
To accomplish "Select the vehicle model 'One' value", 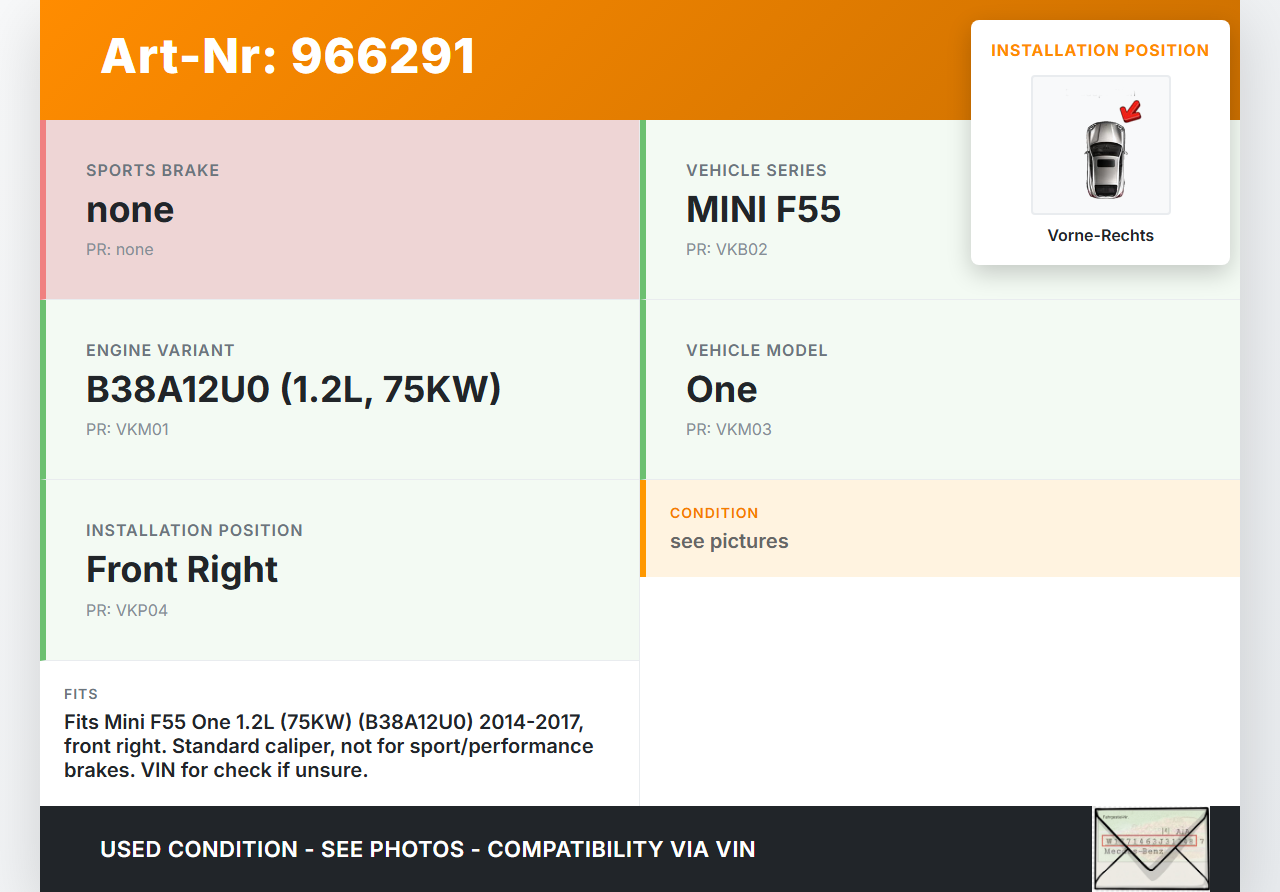I will pos(721,390).
